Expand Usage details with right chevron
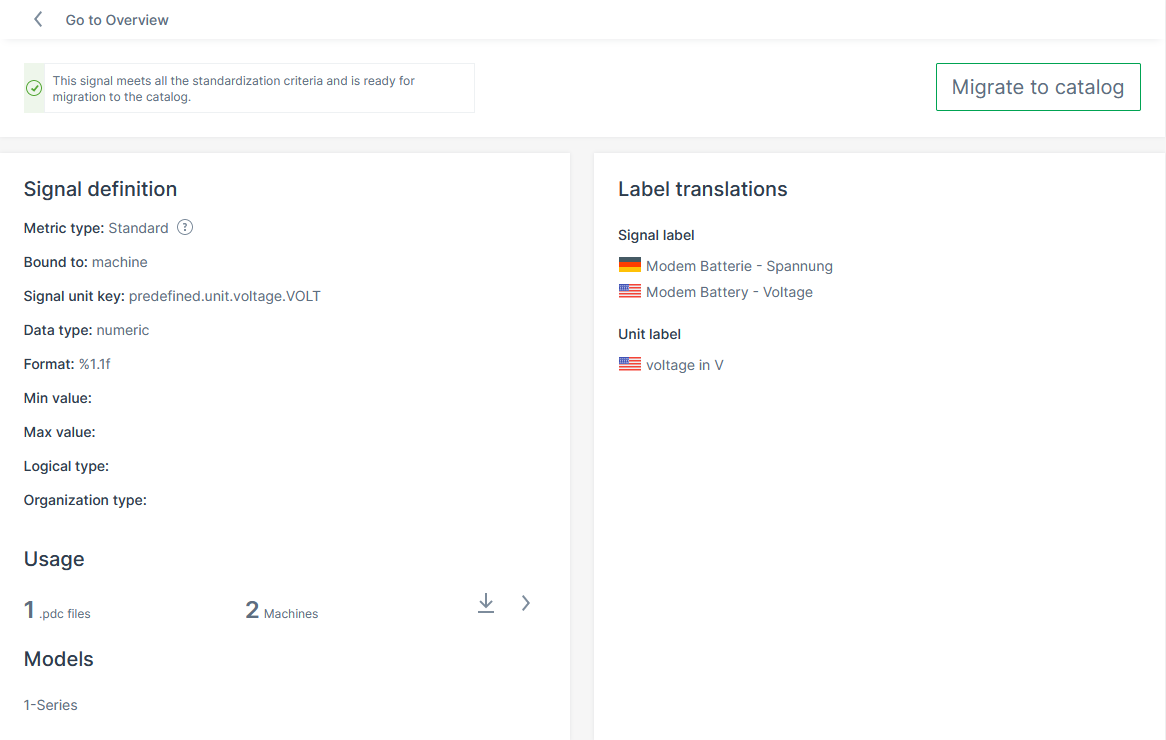 coord(526,603)
